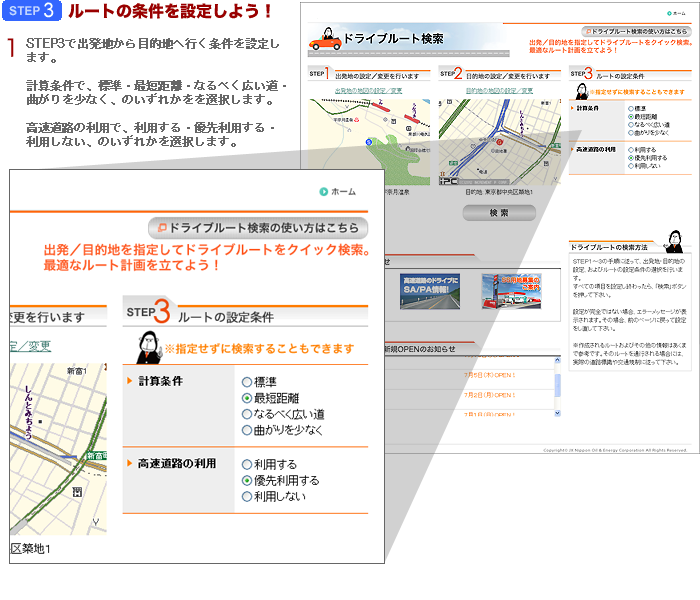Open the SA/PA情報 highway banner

tap(430, 291)
